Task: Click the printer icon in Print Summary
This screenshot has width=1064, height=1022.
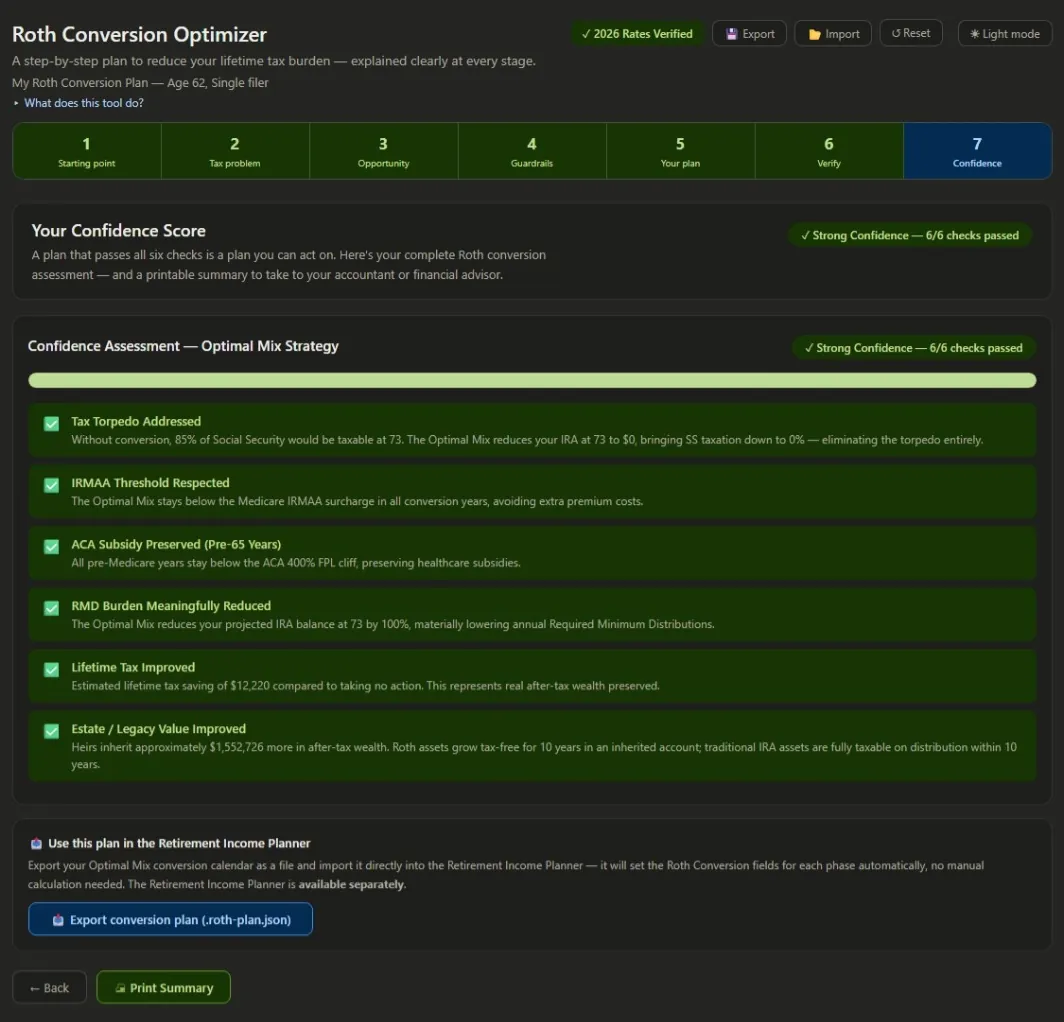Action: pyautogui.click(x=120, y=988)
